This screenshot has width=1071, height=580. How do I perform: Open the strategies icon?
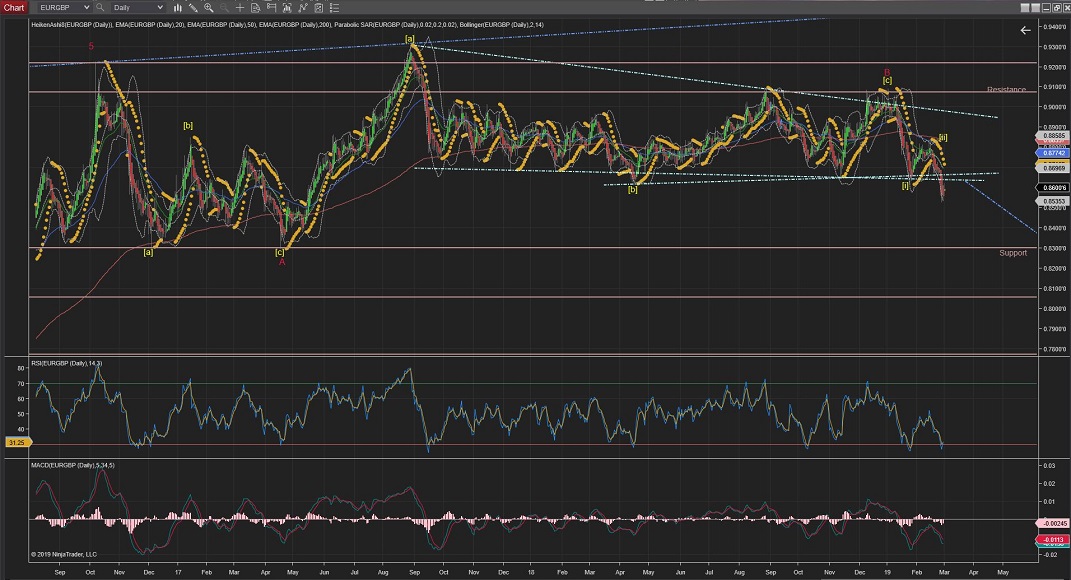click(318, 8)
